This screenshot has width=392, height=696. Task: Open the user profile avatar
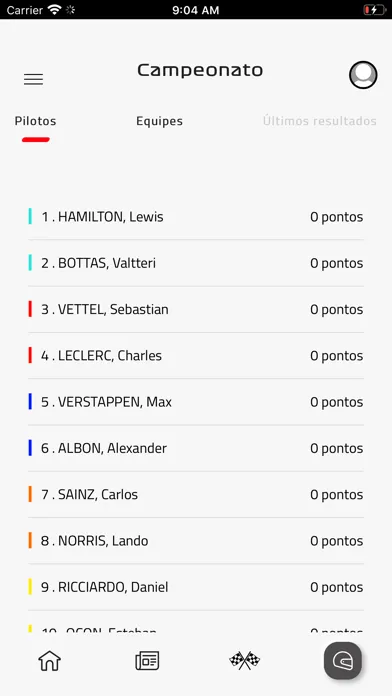(x=363, y=75)
